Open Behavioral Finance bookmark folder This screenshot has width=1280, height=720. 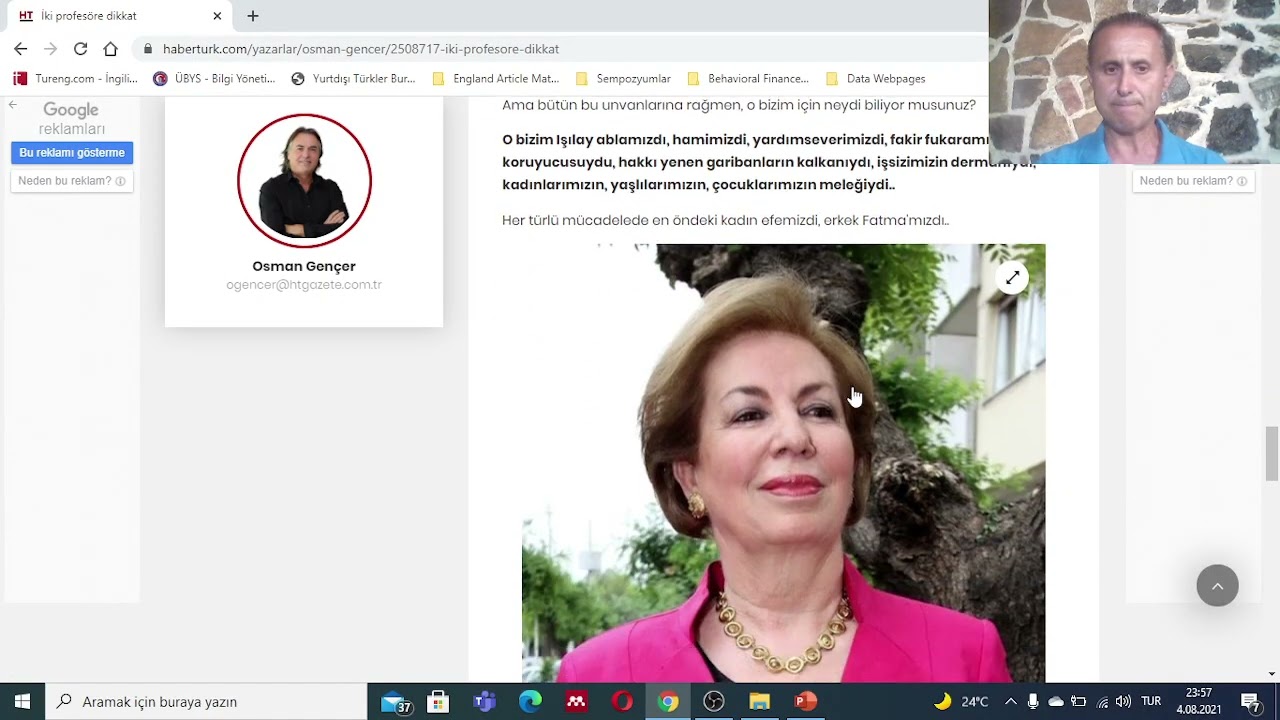pyautogui.click(x=747, y=78)
